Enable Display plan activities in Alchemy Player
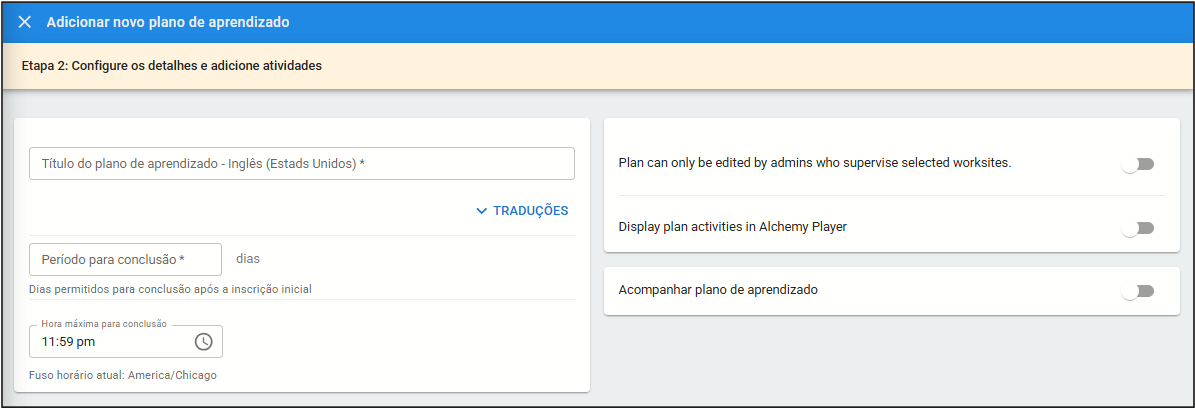Viewport: 1195px width, 408px height. (x=1137, y=228)
